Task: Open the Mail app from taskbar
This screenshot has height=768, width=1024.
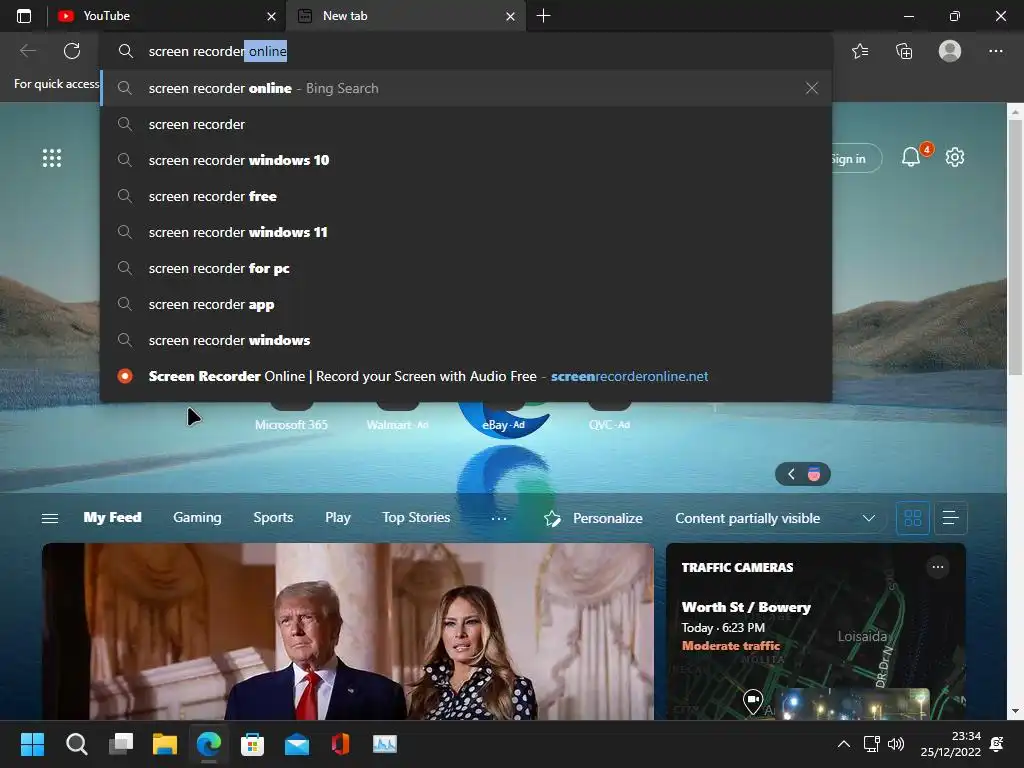Action: (296, 744)
